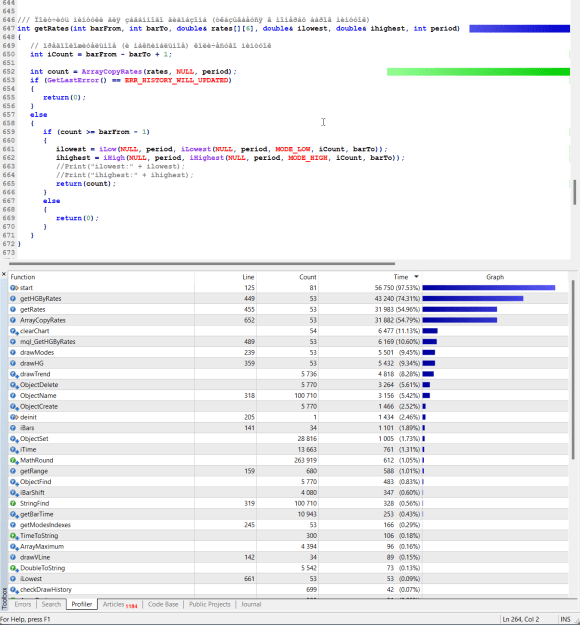Click the icon beside clearChart
Screen dimensions: 580x625
coord(14,331)
